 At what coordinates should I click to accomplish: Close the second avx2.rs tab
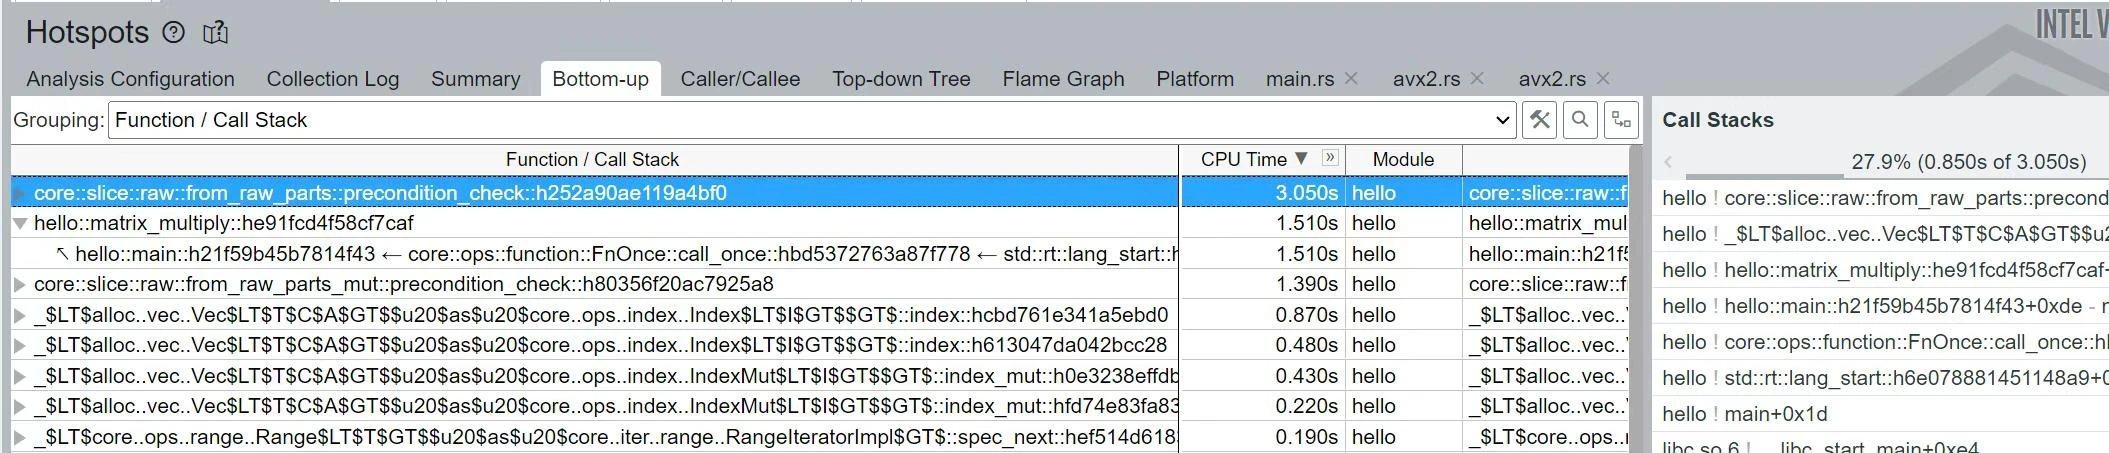click(1603, 78)
